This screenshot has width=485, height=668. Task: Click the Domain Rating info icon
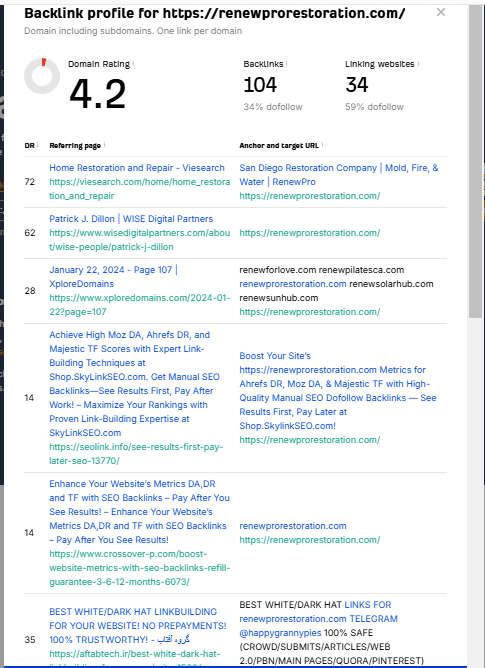(x=133, y=63)
